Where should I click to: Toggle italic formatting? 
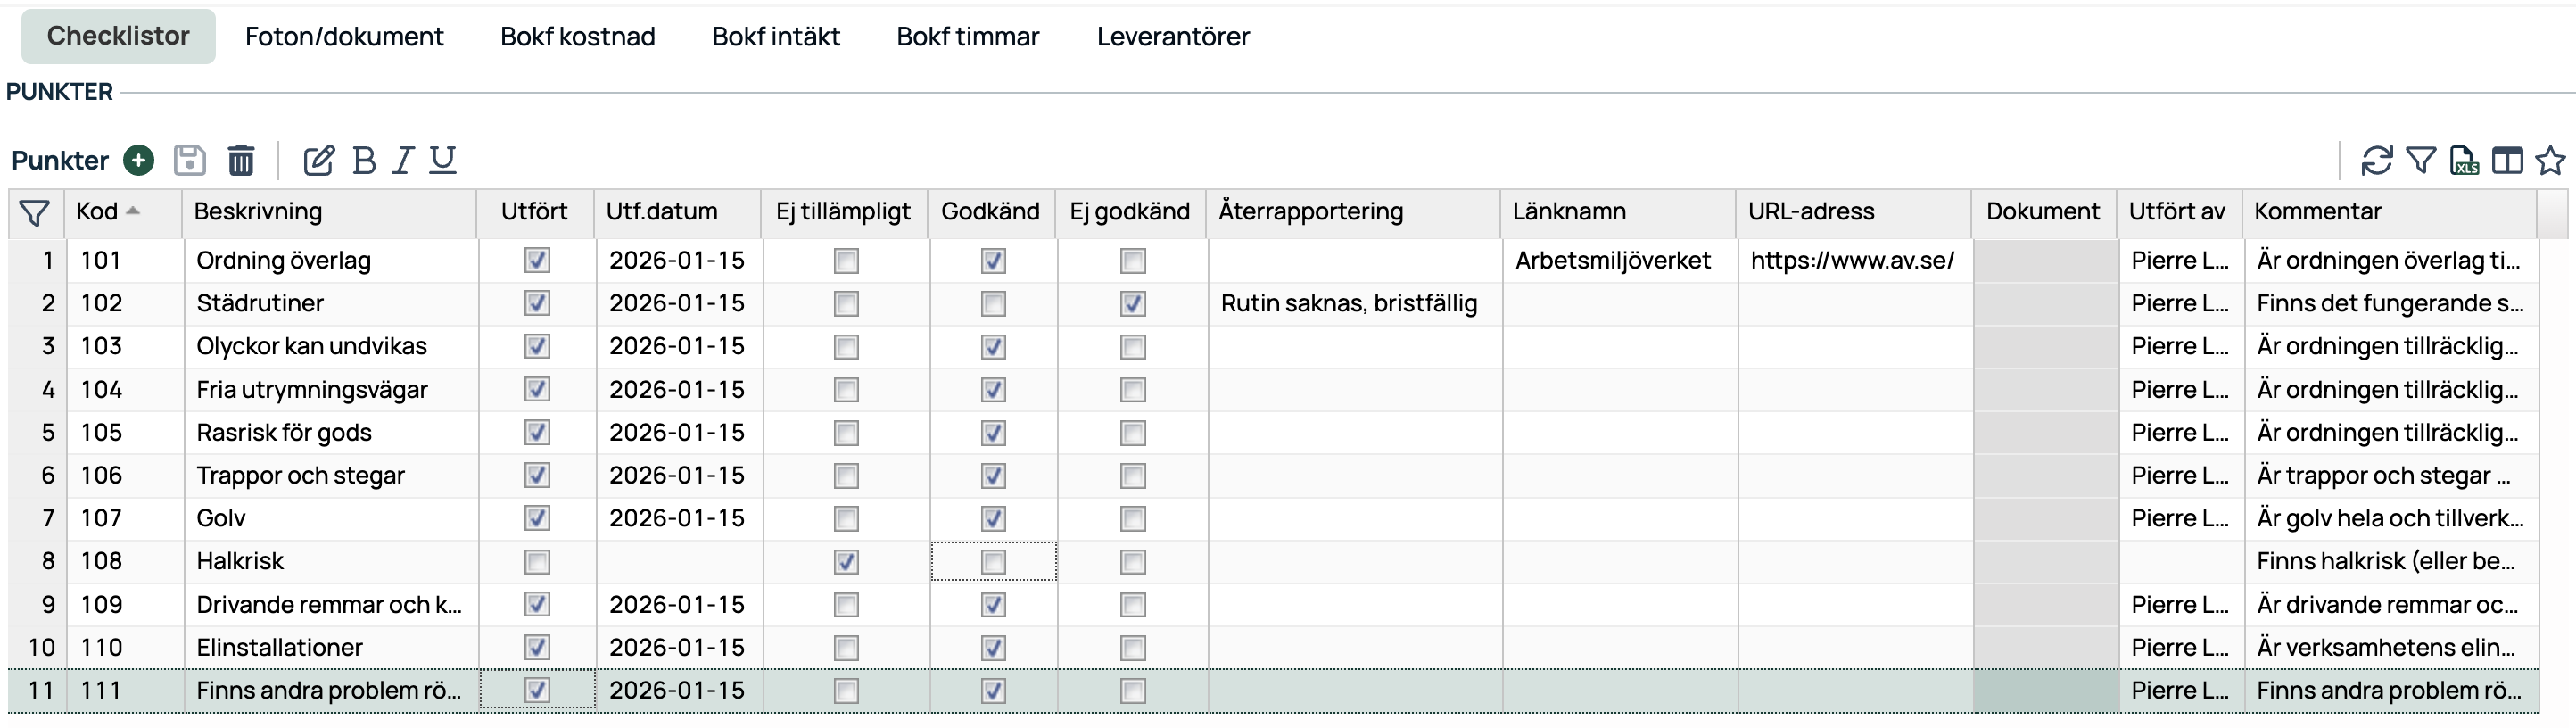tap(403, 160)
